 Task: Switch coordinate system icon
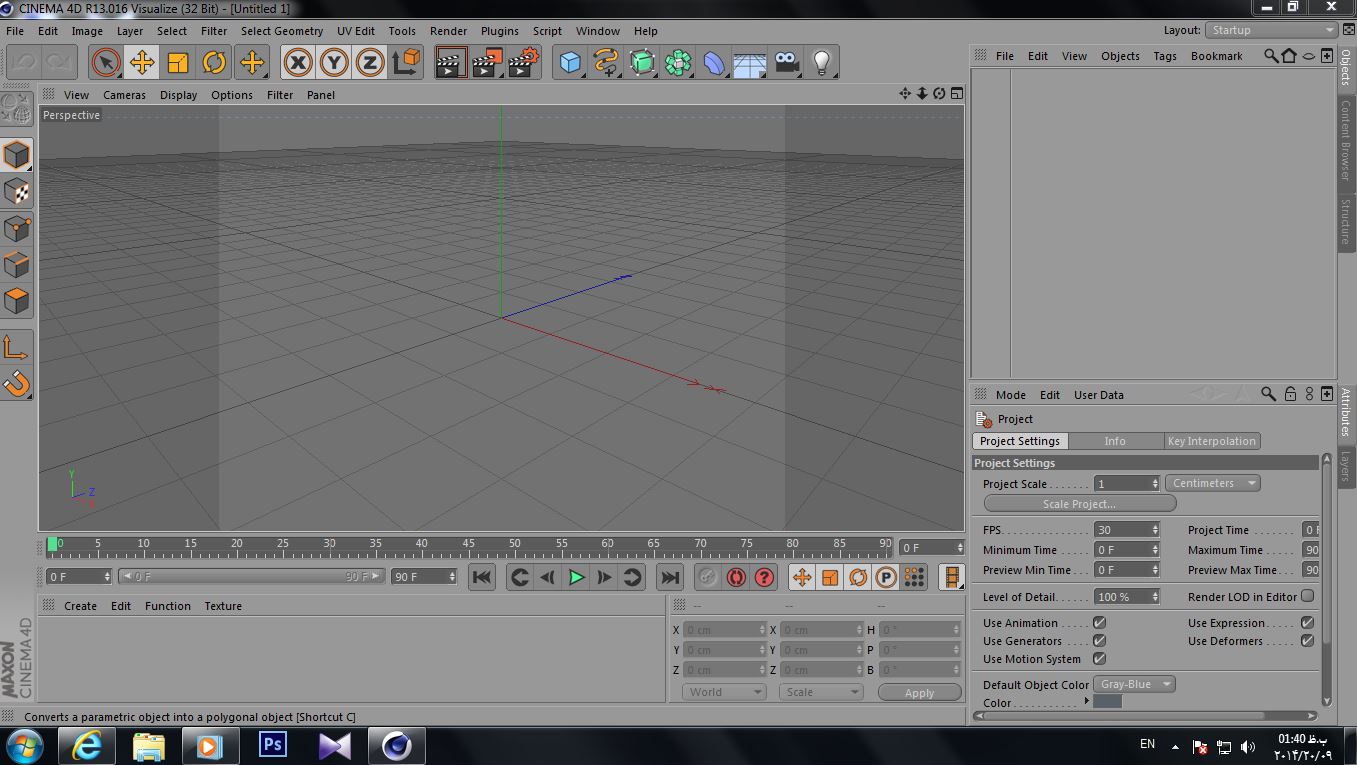(406, 63)
